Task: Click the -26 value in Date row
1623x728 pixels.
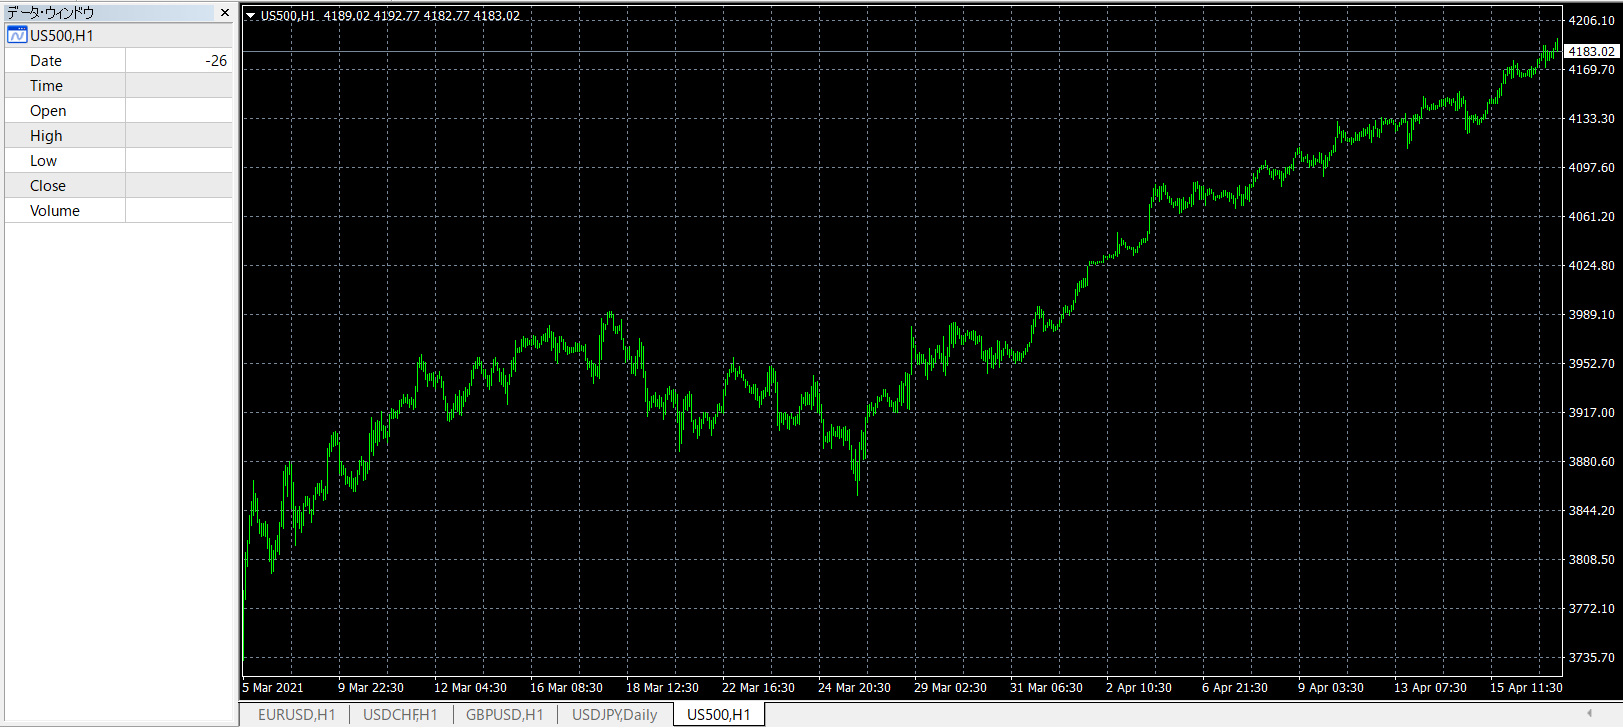Action: tap(216, 61)
